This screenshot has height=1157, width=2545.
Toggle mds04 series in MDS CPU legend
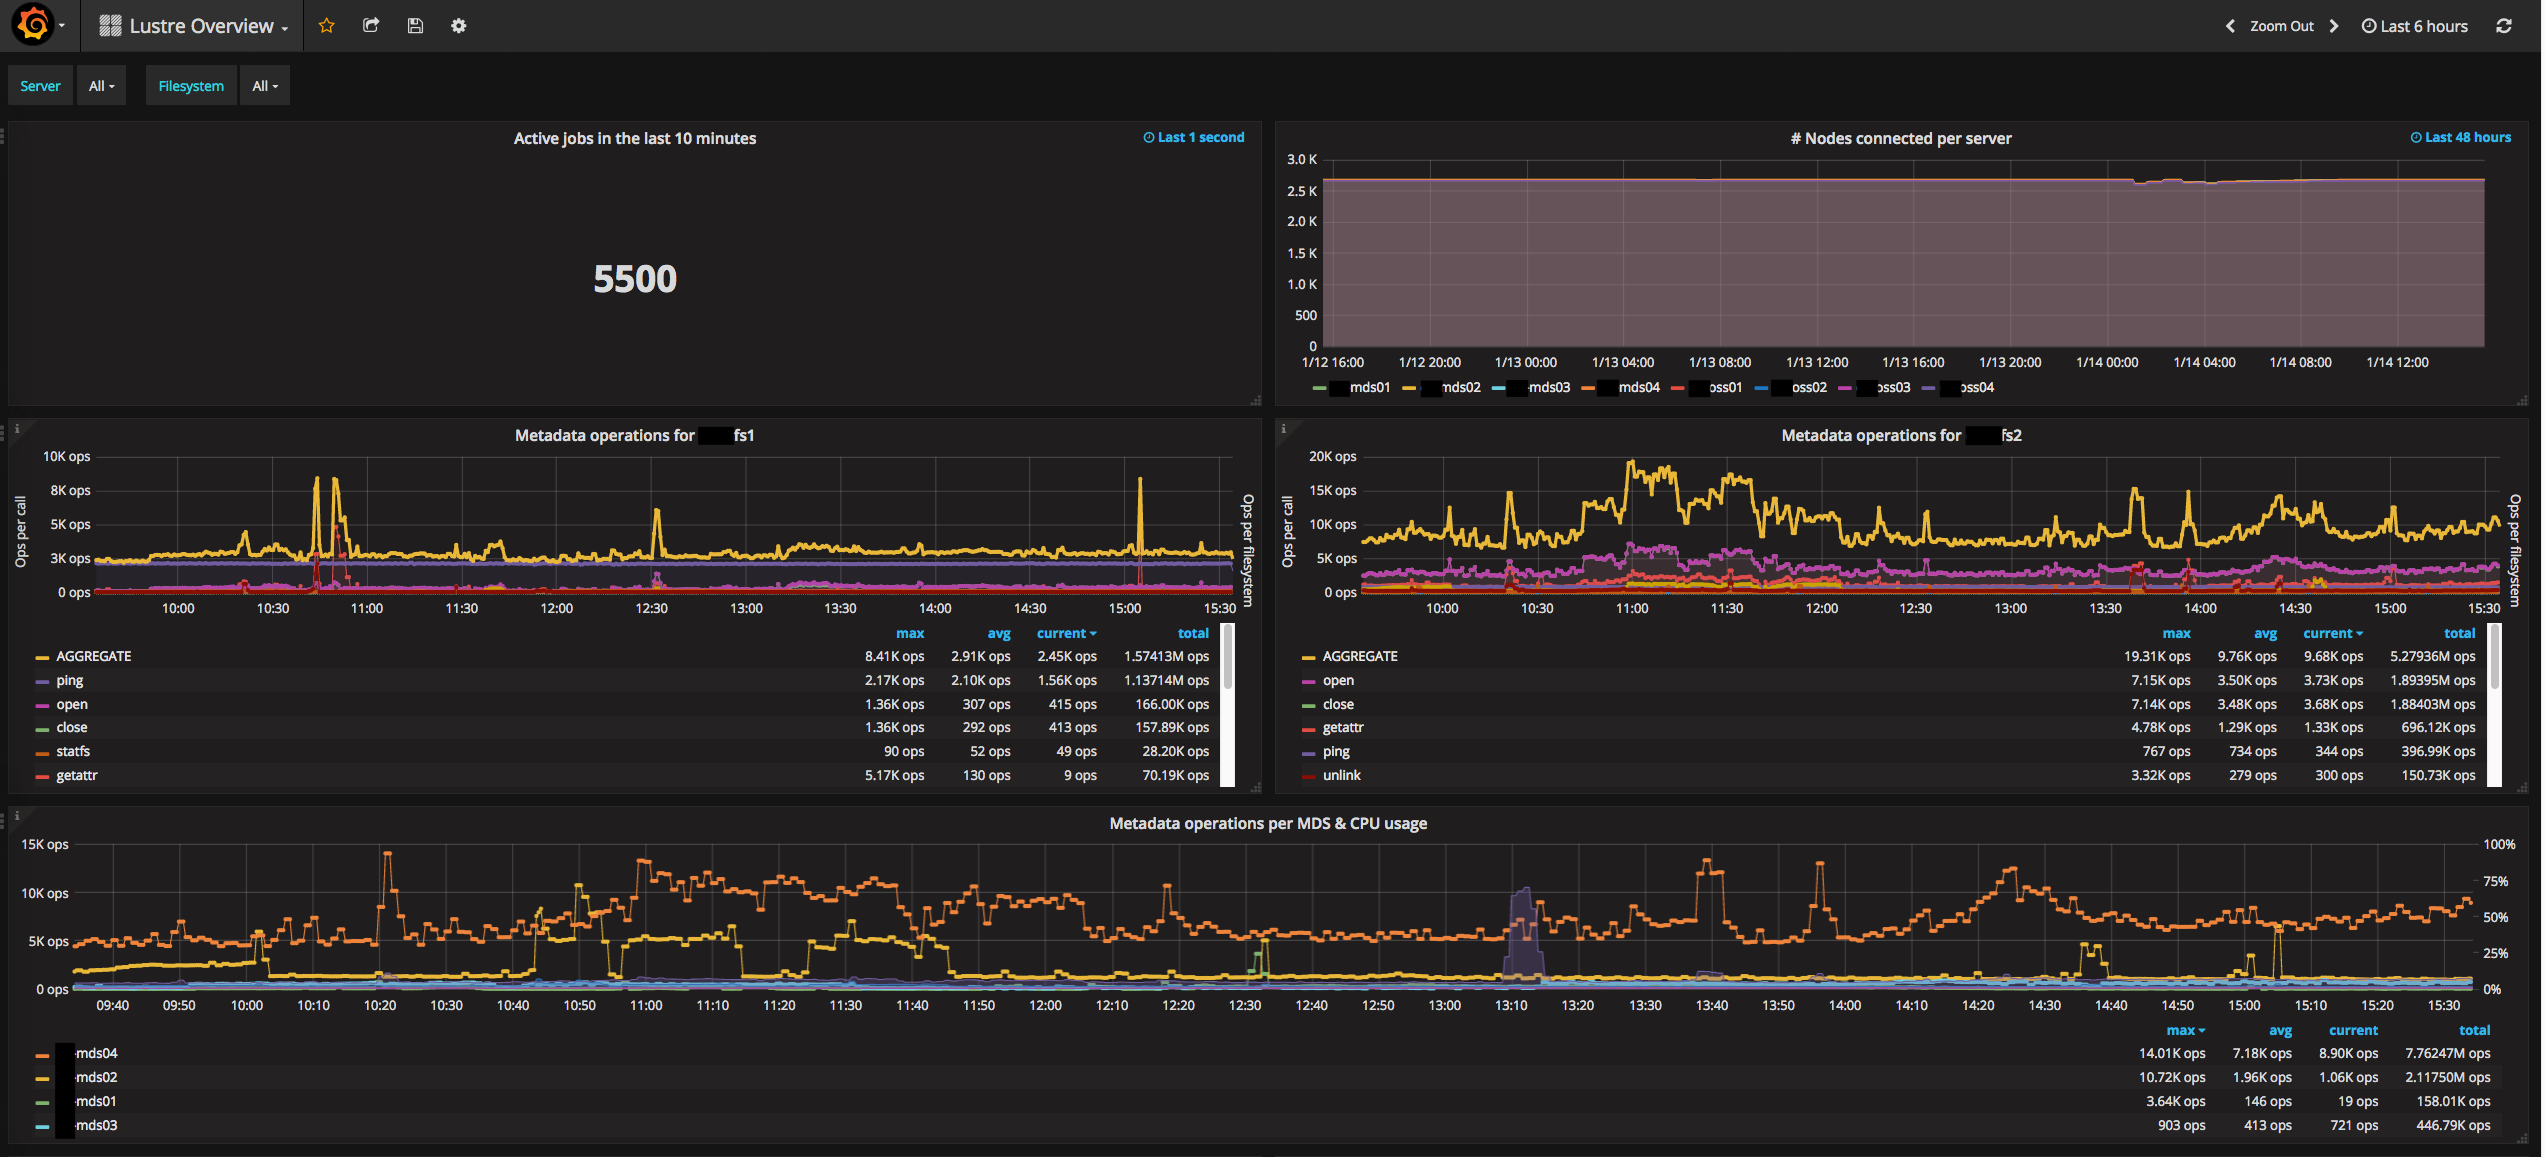96,1054
